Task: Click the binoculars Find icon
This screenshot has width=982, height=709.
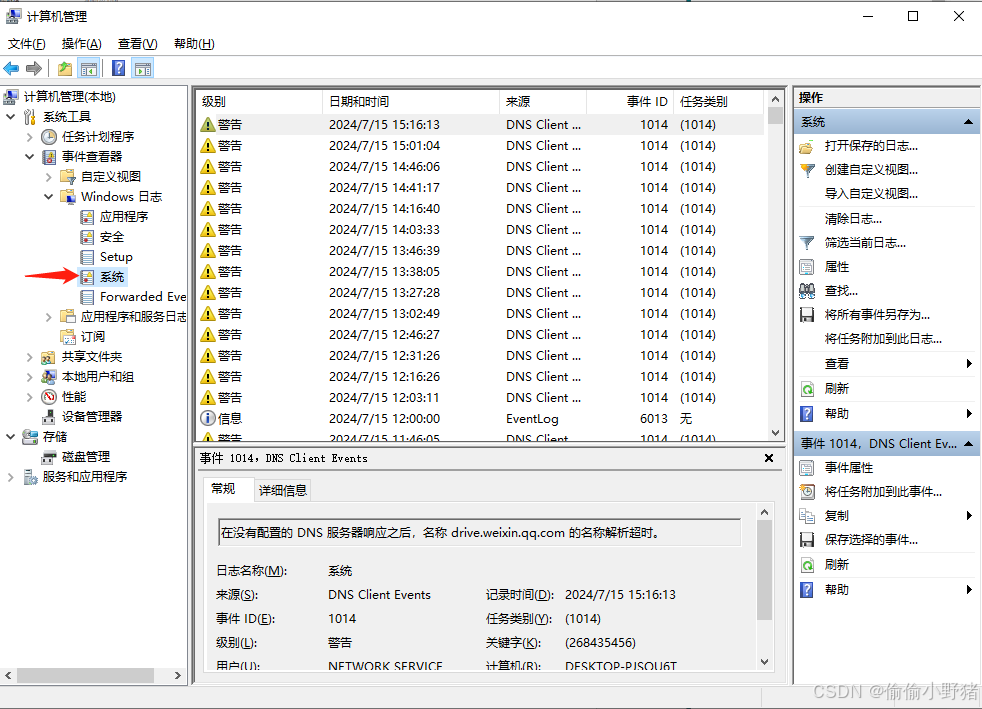Action: point(807,291)
